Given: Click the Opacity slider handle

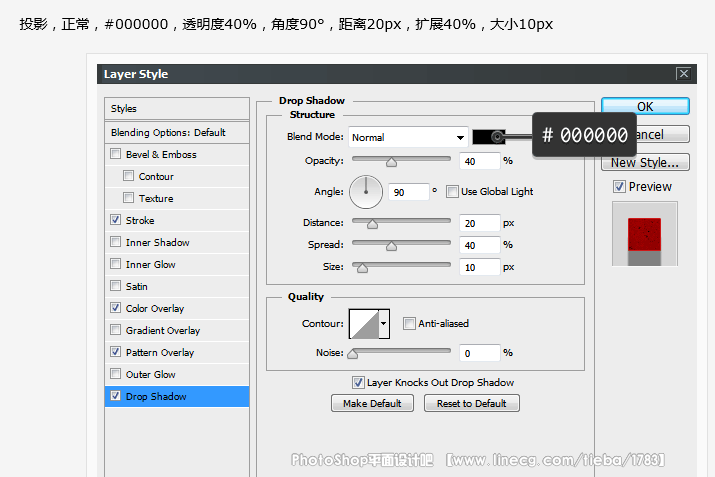Looking at the screenshot, I should (391, 161).
